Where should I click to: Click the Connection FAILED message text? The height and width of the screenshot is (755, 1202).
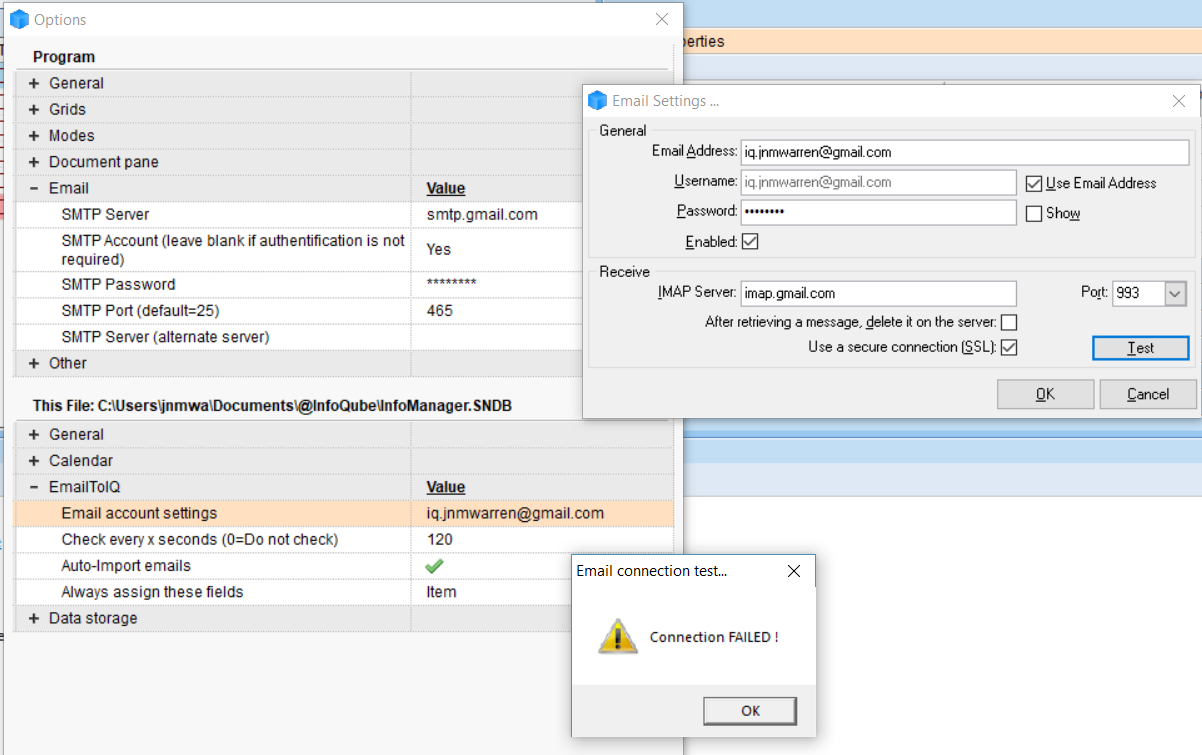click(714, 637)
